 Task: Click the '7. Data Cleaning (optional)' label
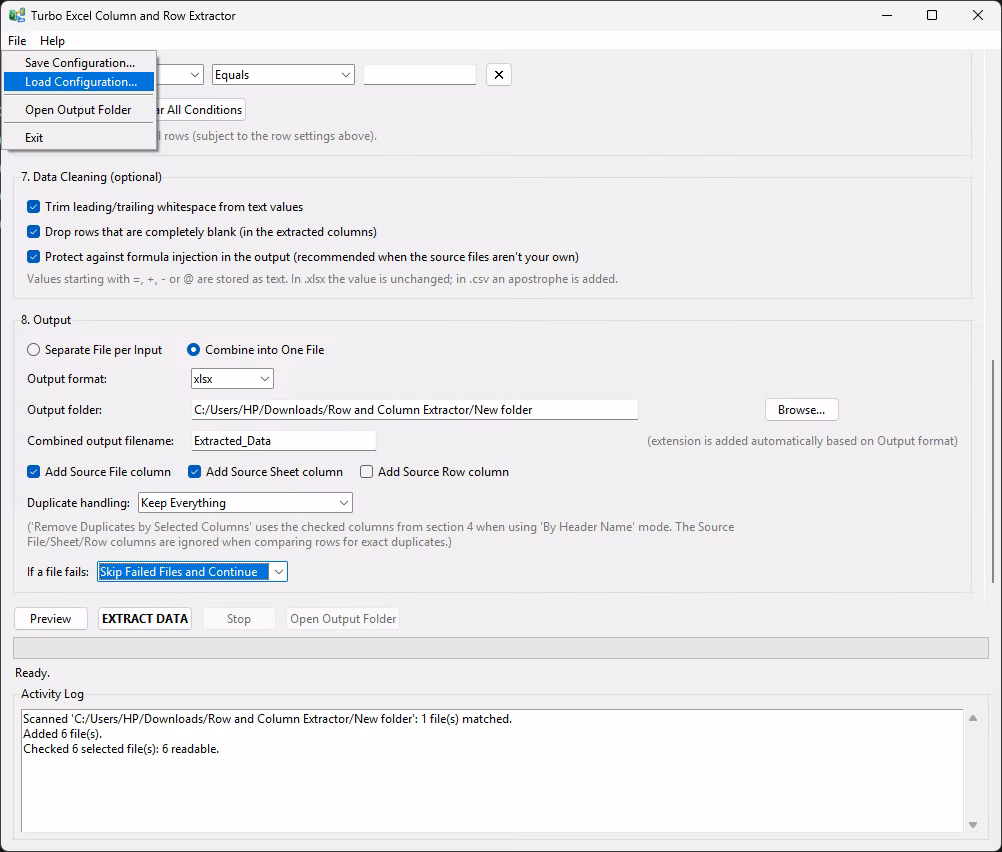tap(91, 176)
